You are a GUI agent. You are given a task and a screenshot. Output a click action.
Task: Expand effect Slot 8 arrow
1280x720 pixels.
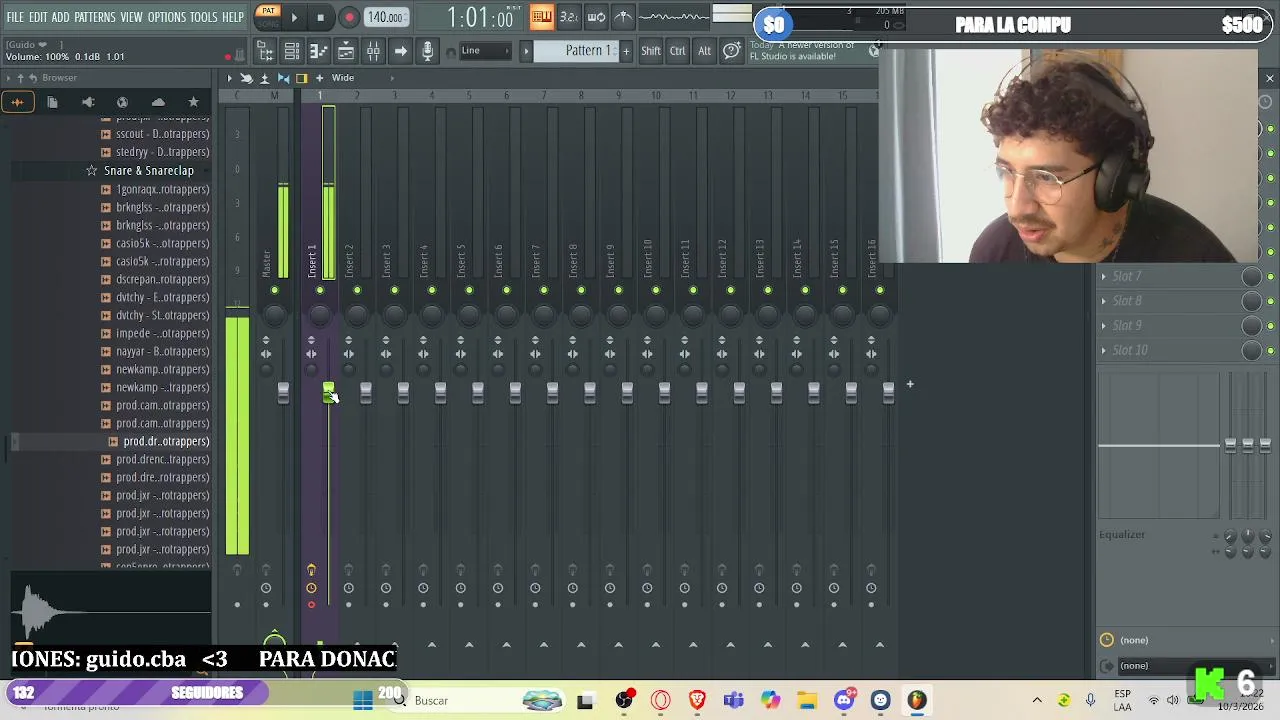(1104, 301)
